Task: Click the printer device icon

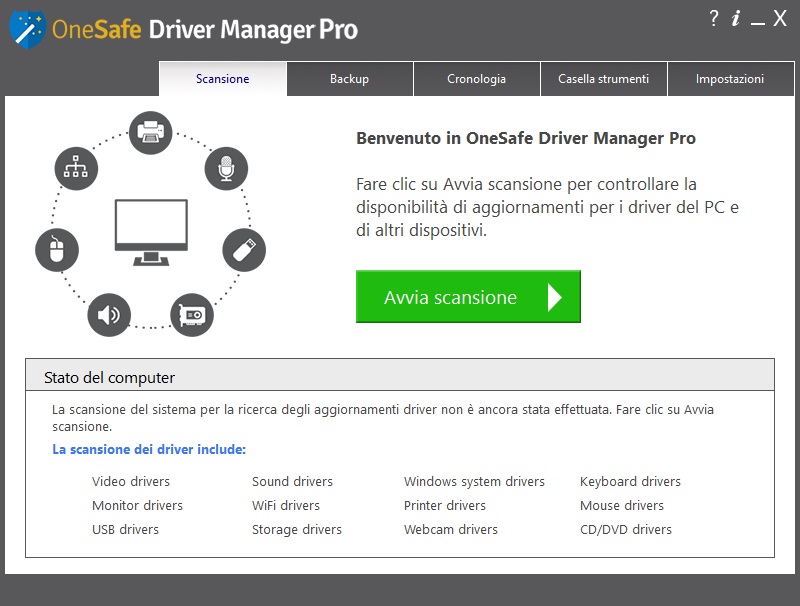Action: [151, 133]
